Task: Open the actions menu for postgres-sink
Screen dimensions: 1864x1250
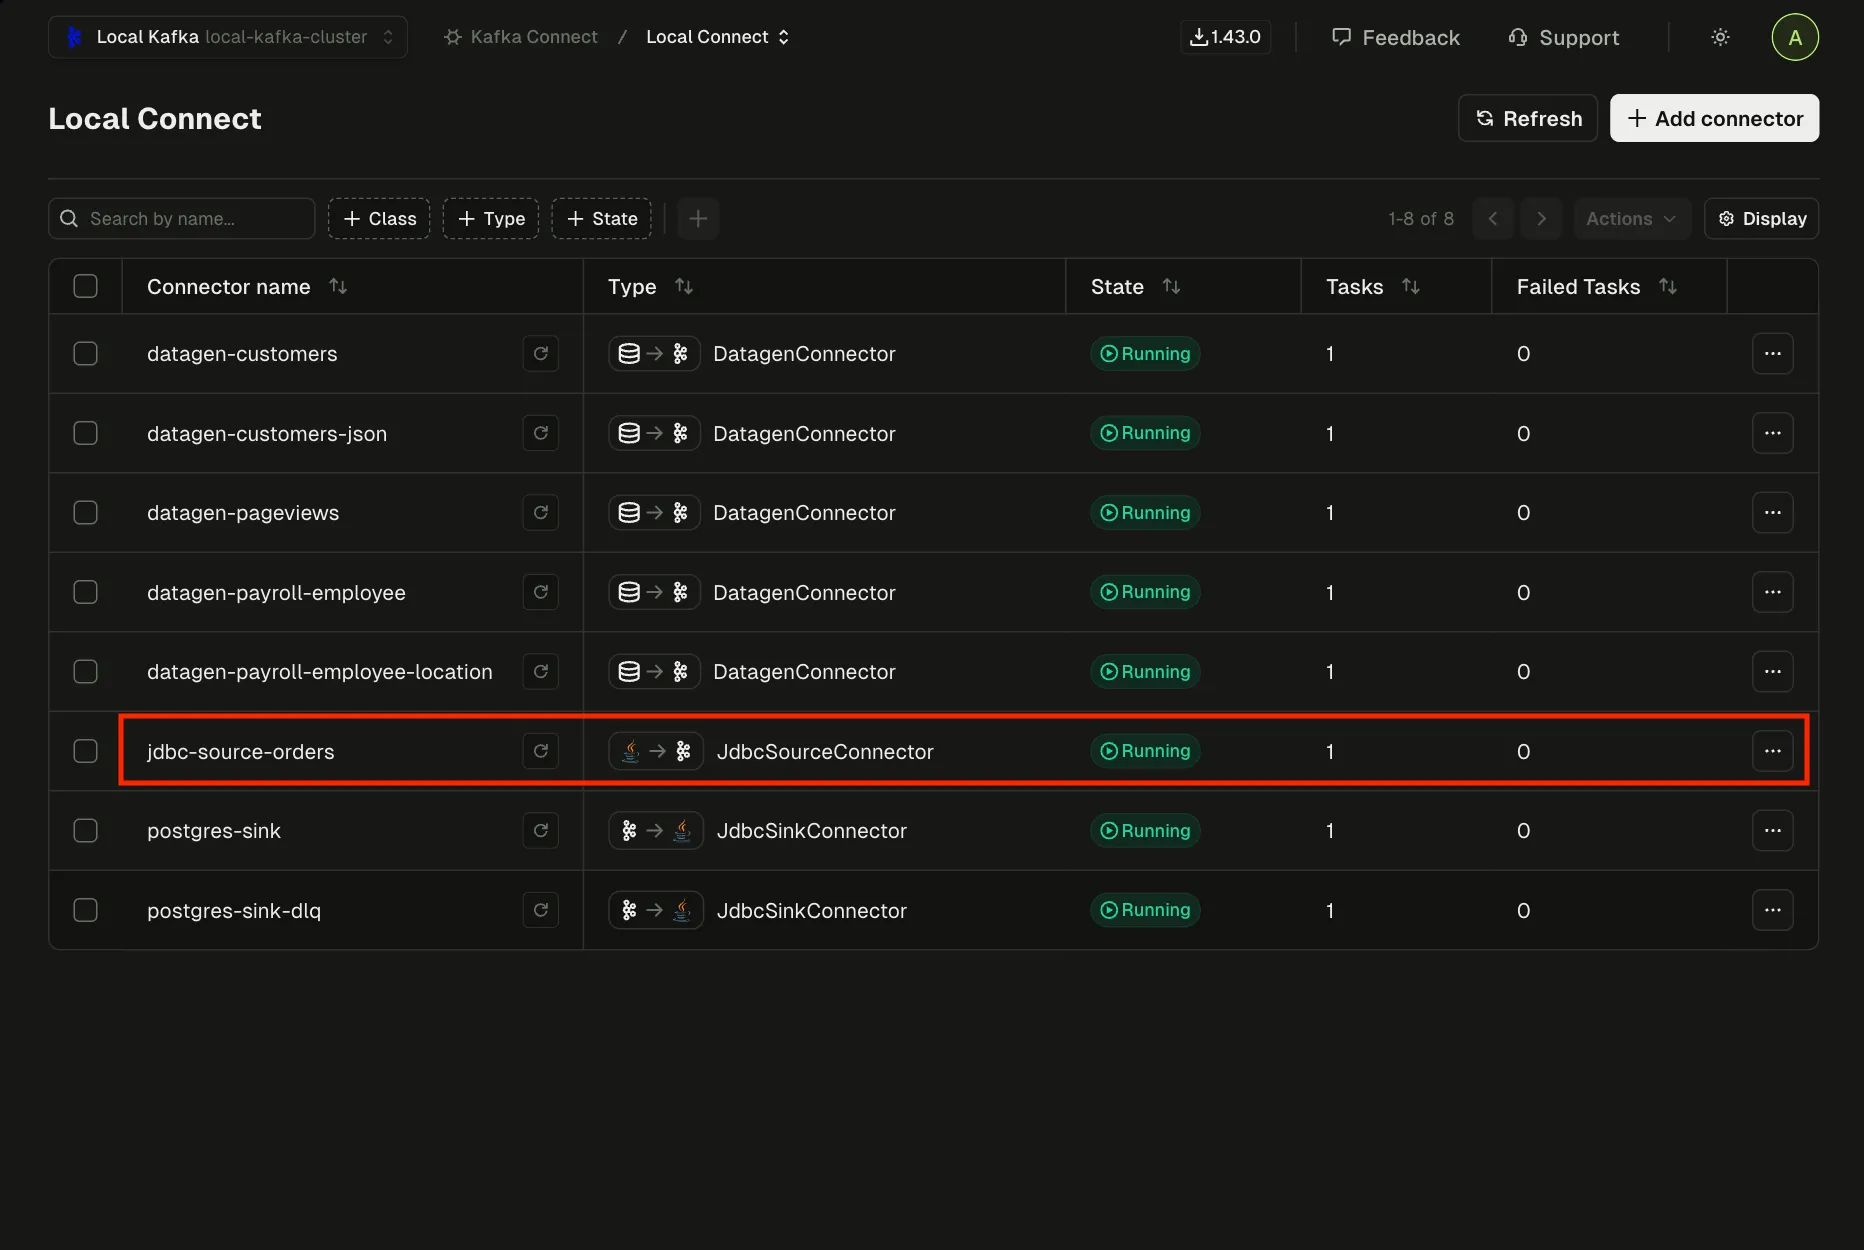Action: [1773, 830]
